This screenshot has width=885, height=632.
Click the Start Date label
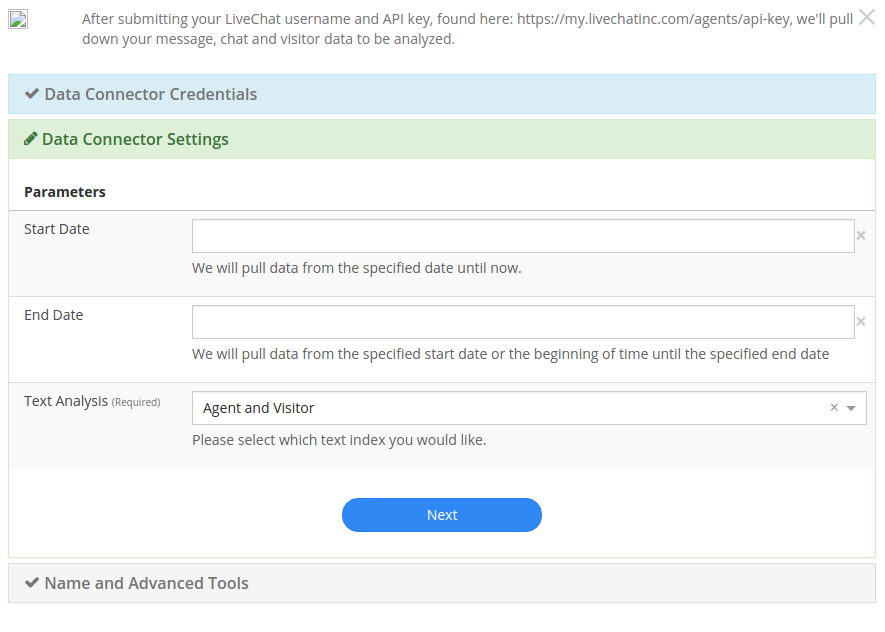click(56, 229)
